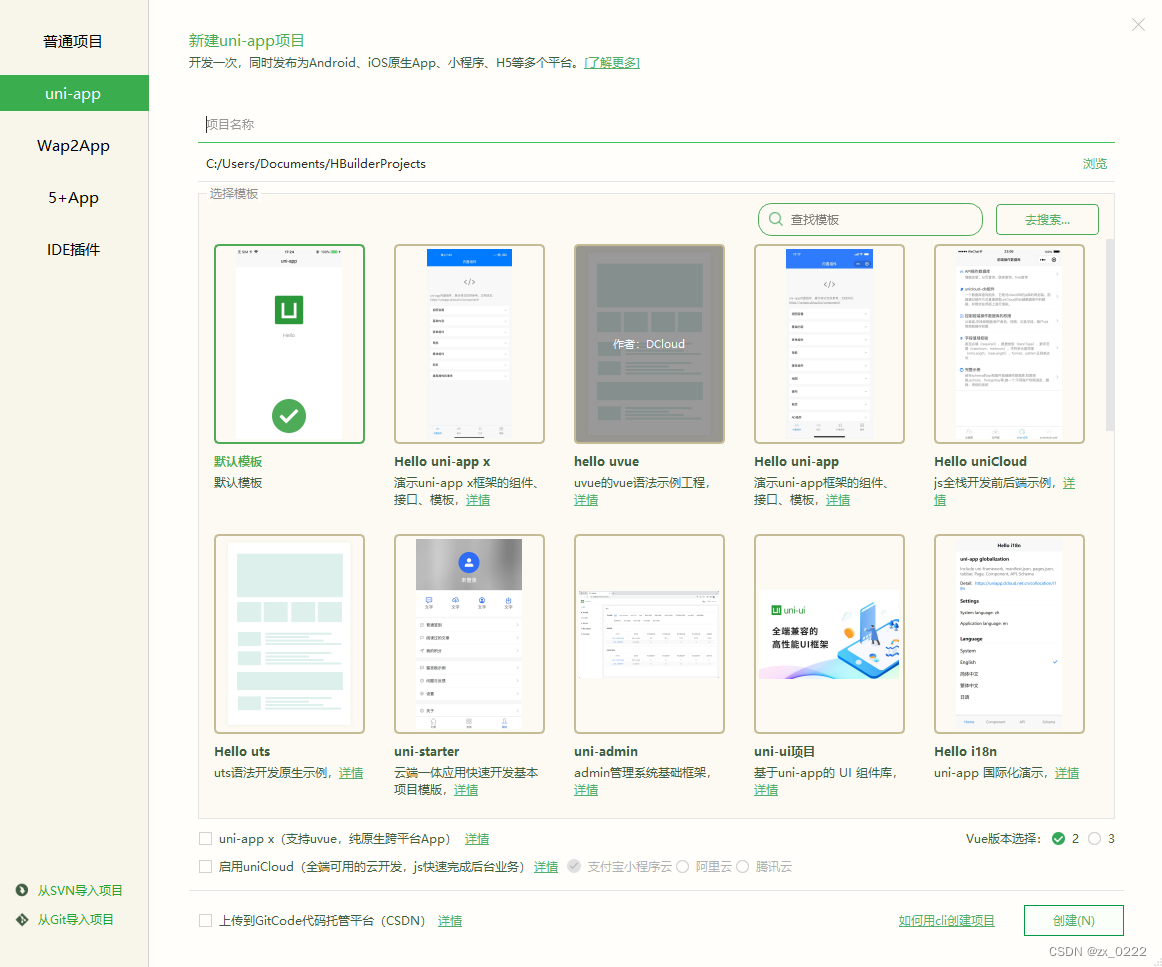Viewport: 1162px width, 967px height.
Task: Open the 如何用cli创建项目 link
Action: pyautogui.click(x=946, y=920)
